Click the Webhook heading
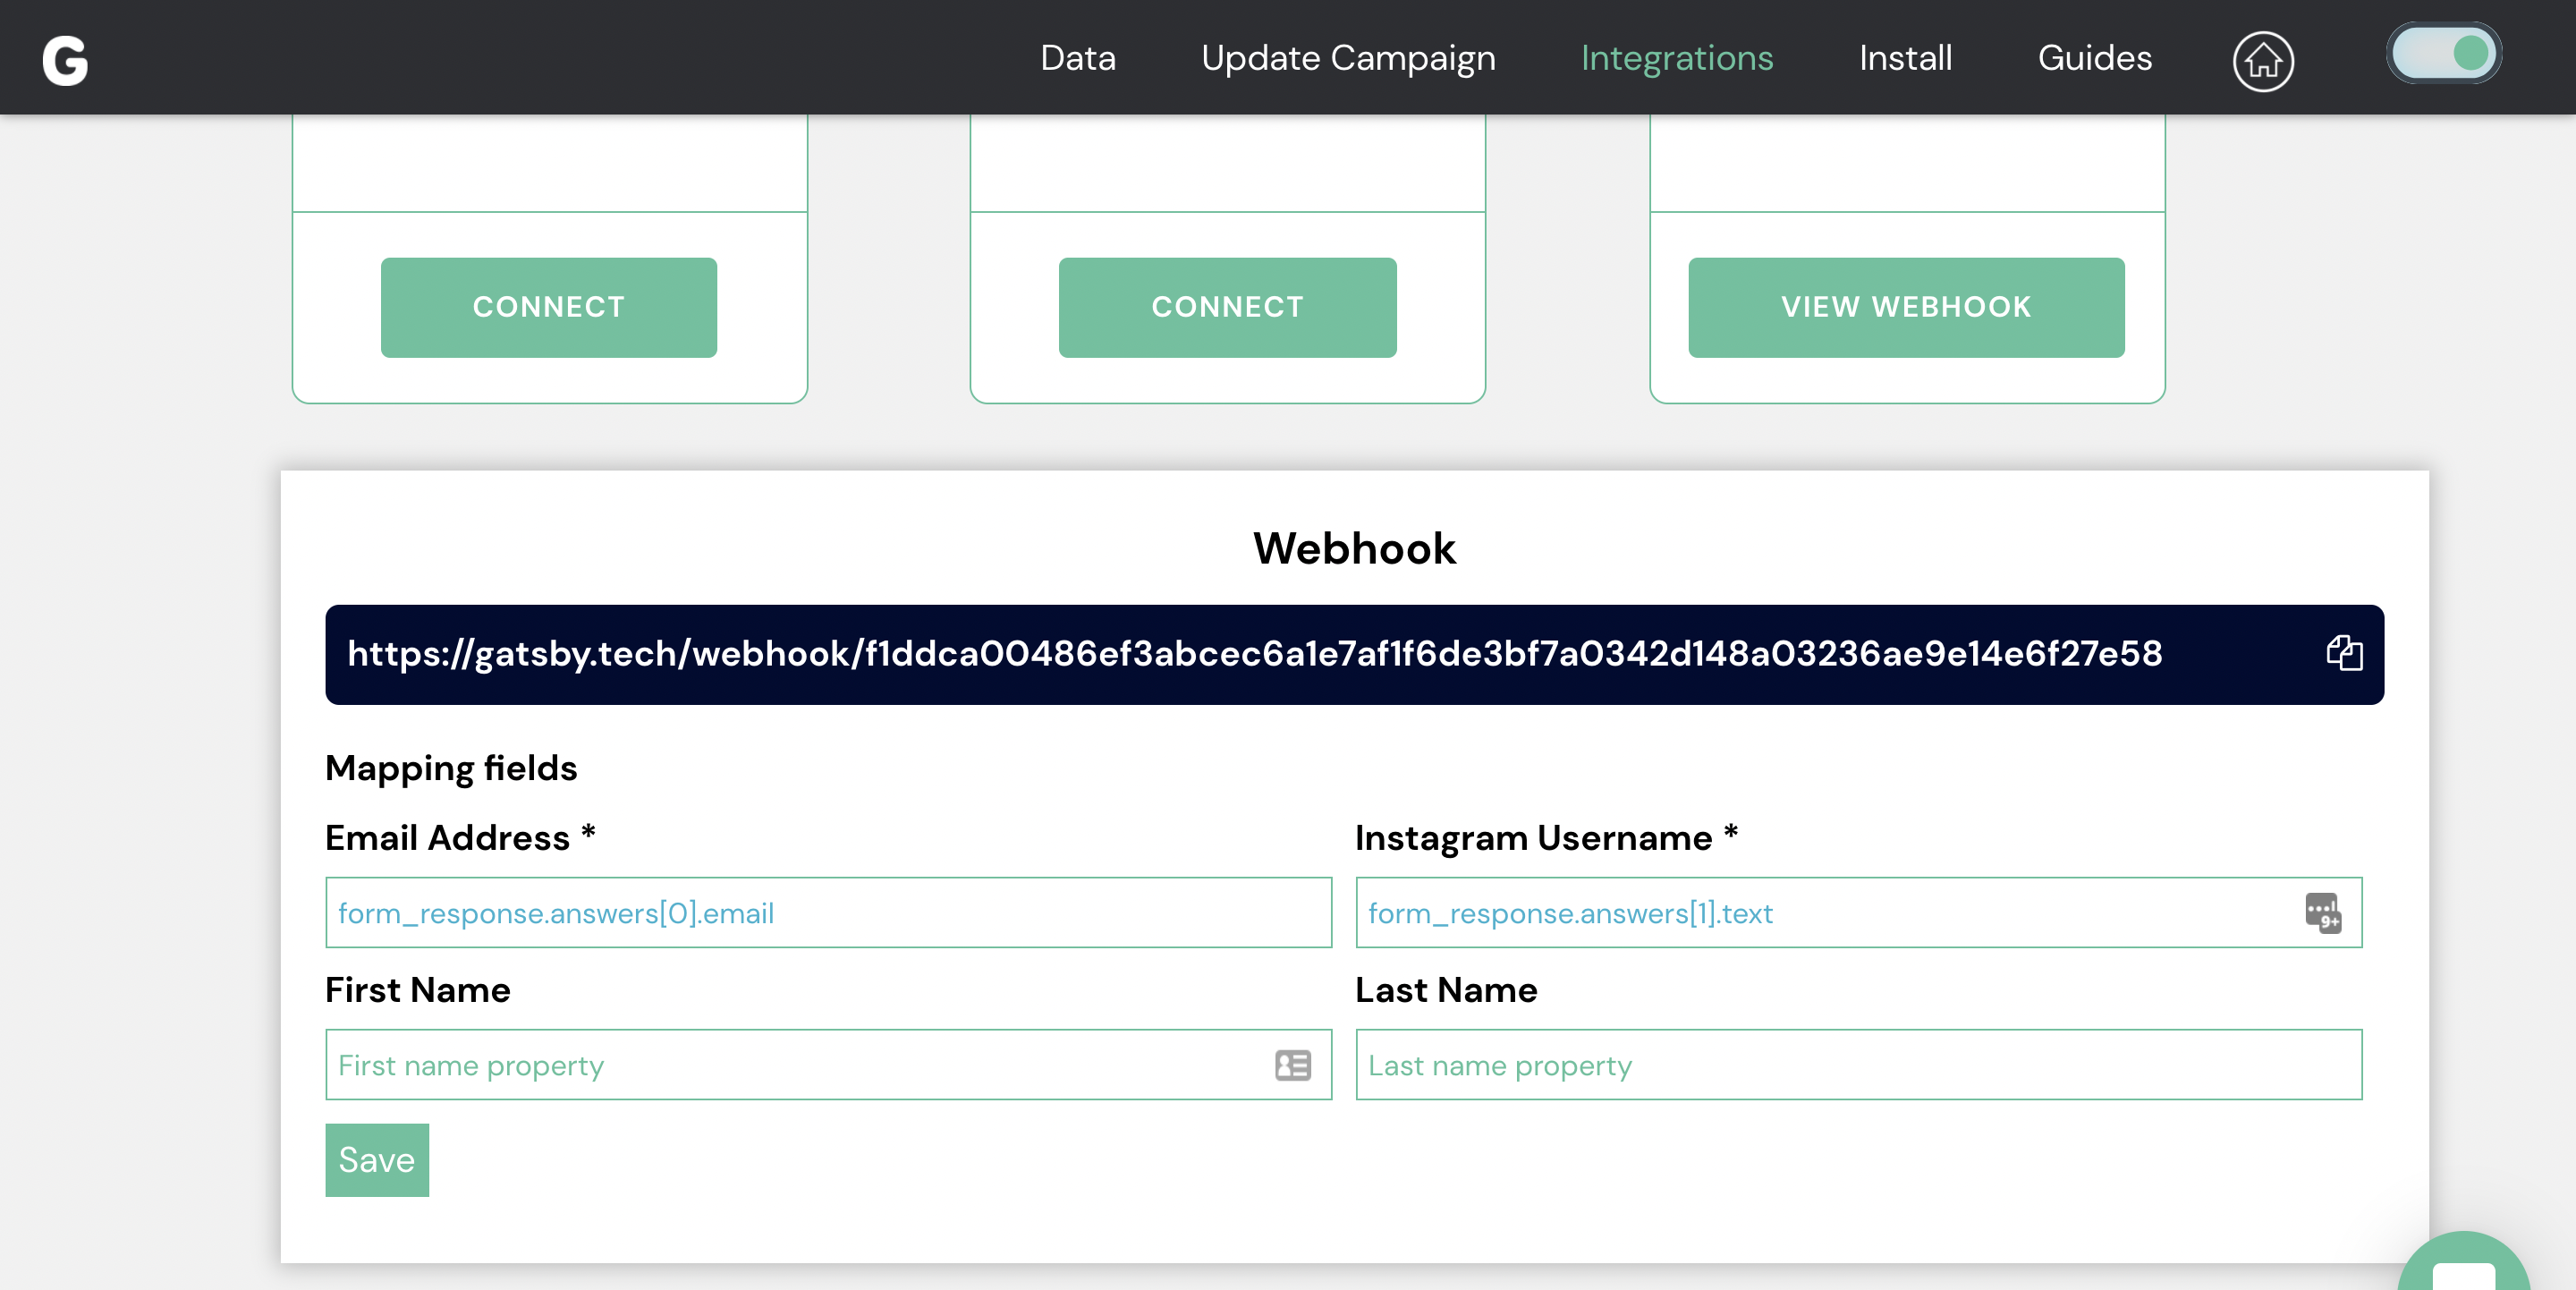 tap(1354, 548)
